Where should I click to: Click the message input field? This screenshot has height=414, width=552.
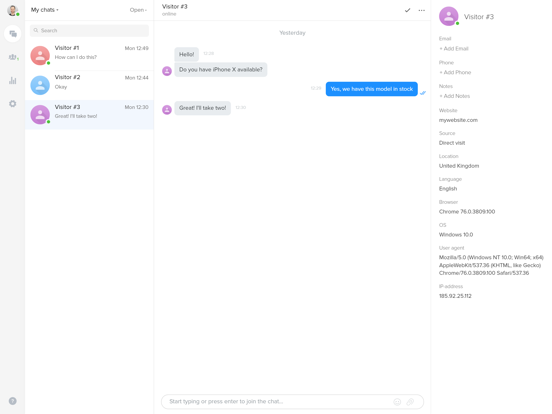pyautogui.click(x=293, y=402)
